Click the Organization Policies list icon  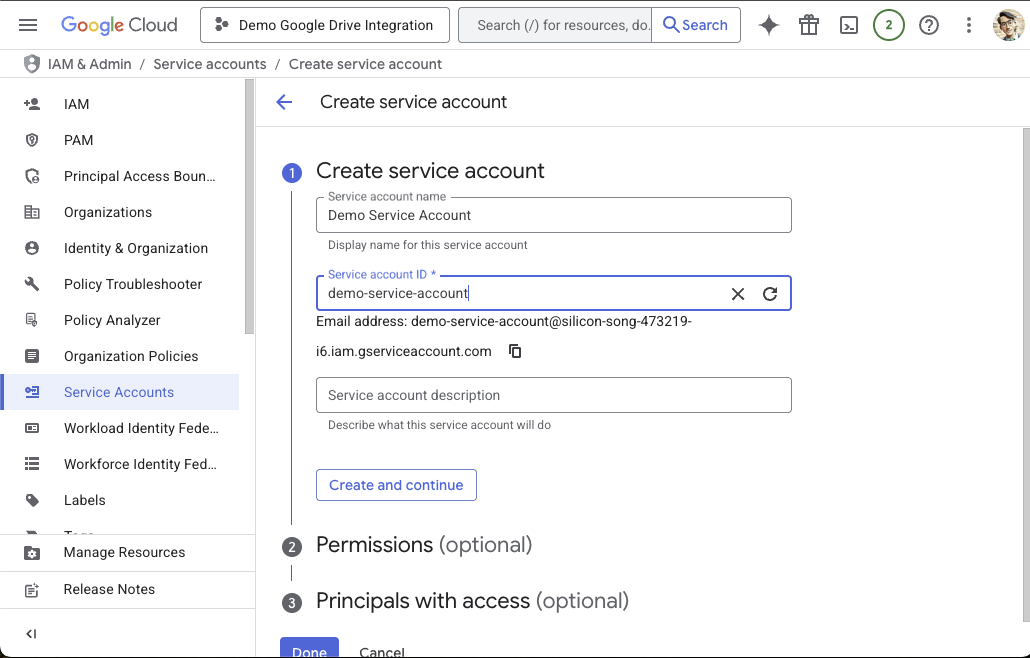(32, 356)
